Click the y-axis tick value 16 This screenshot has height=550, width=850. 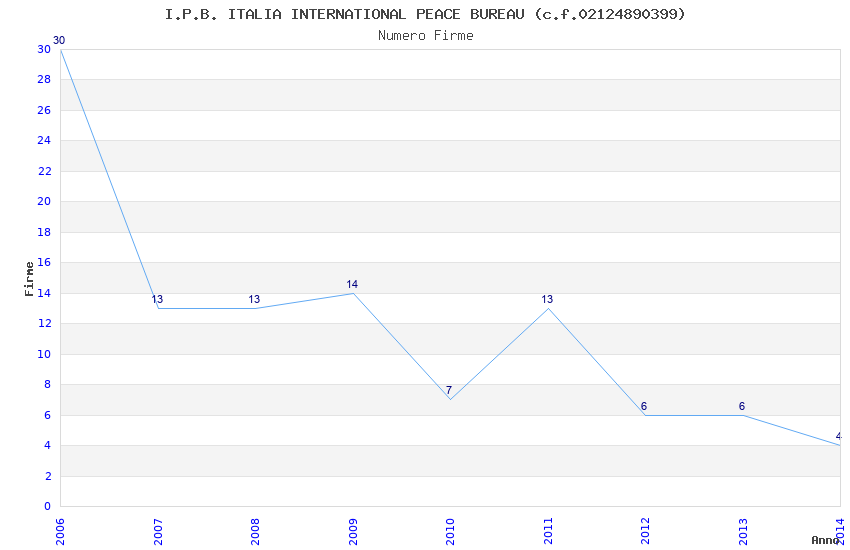[x=44, y=262]
